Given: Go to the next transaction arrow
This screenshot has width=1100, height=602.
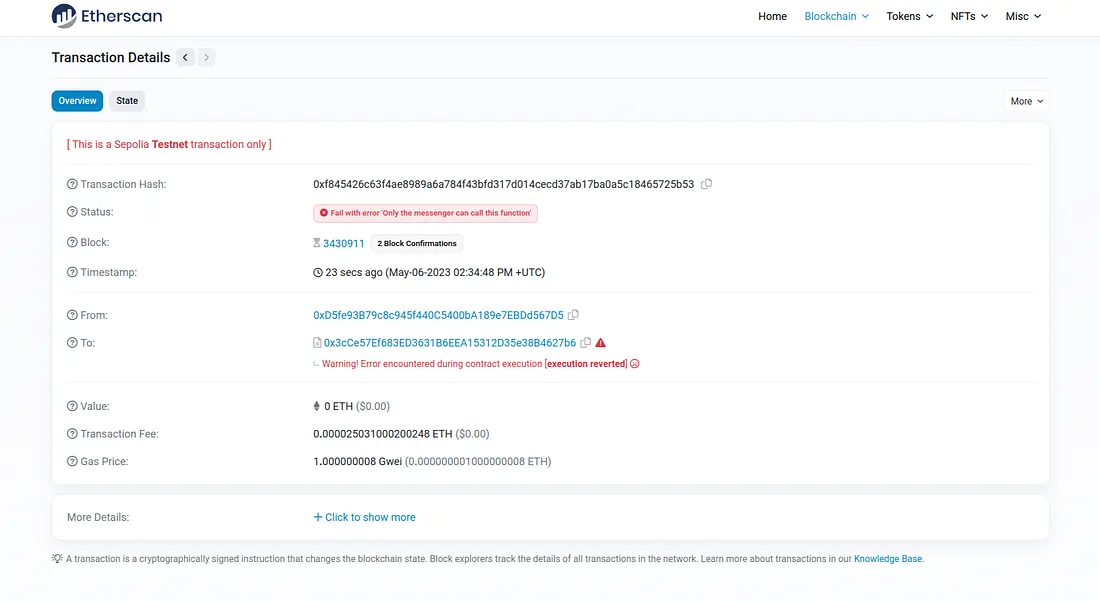Looking at the screenshot, I should (207, 58).
